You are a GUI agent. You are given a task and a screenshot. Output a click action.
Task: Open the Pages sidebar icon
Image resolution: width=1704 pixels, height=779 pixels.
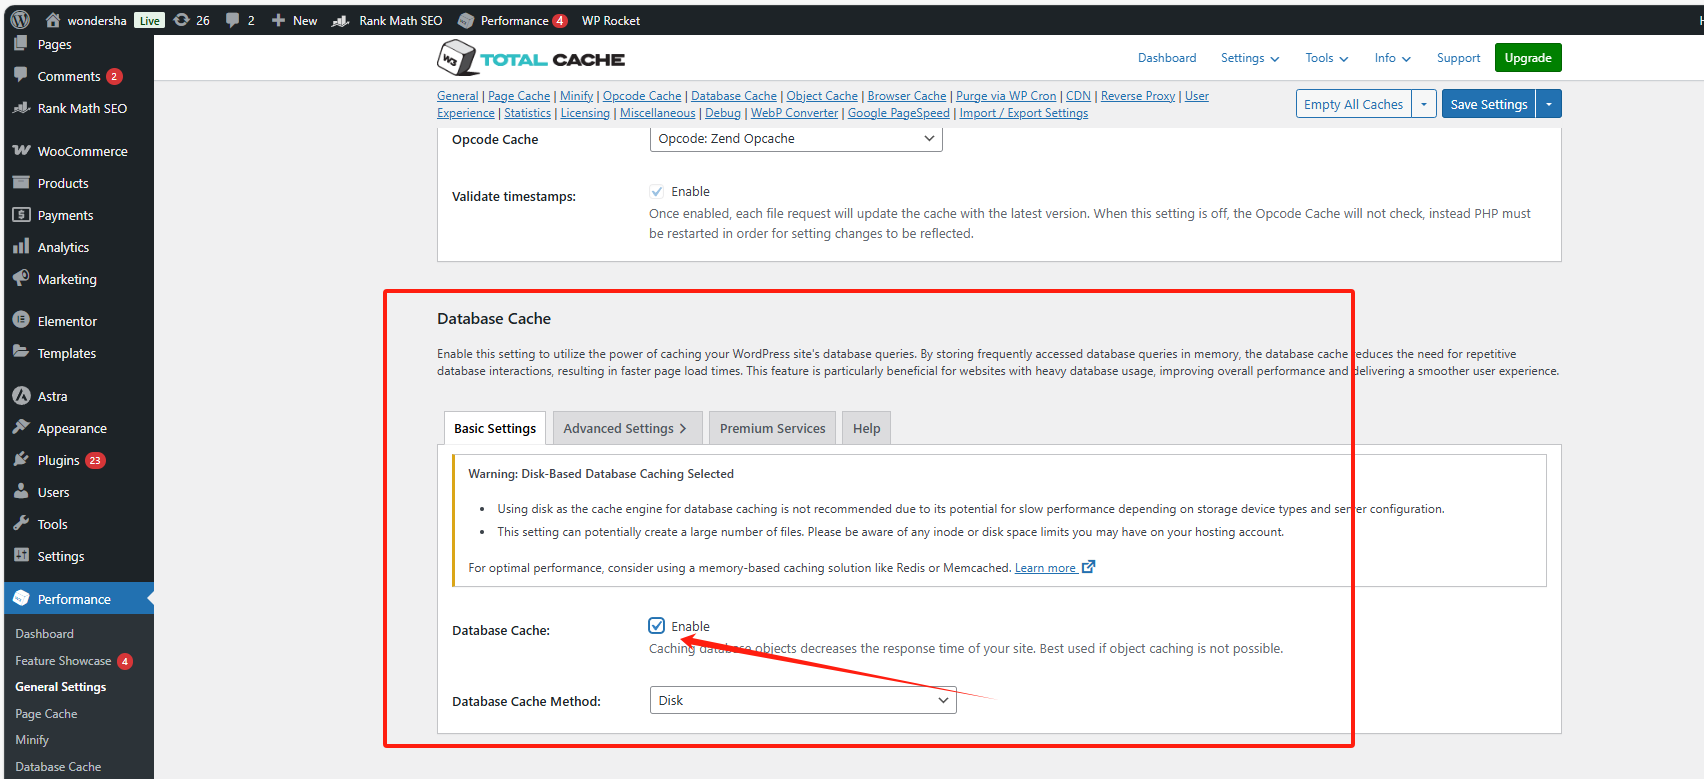tap(21, 44)
